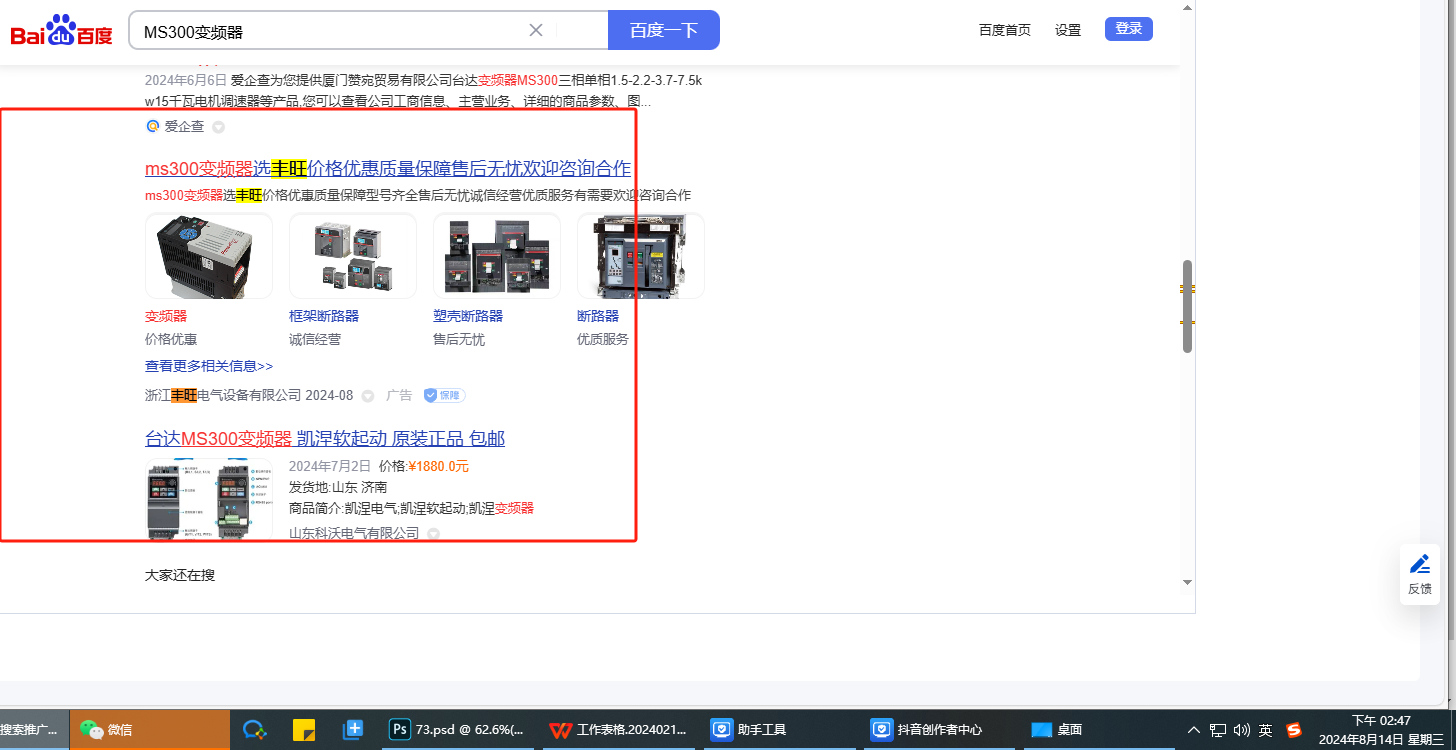
Task: Click the Sogou input method tray icon
Action: tap(1294, 730)
